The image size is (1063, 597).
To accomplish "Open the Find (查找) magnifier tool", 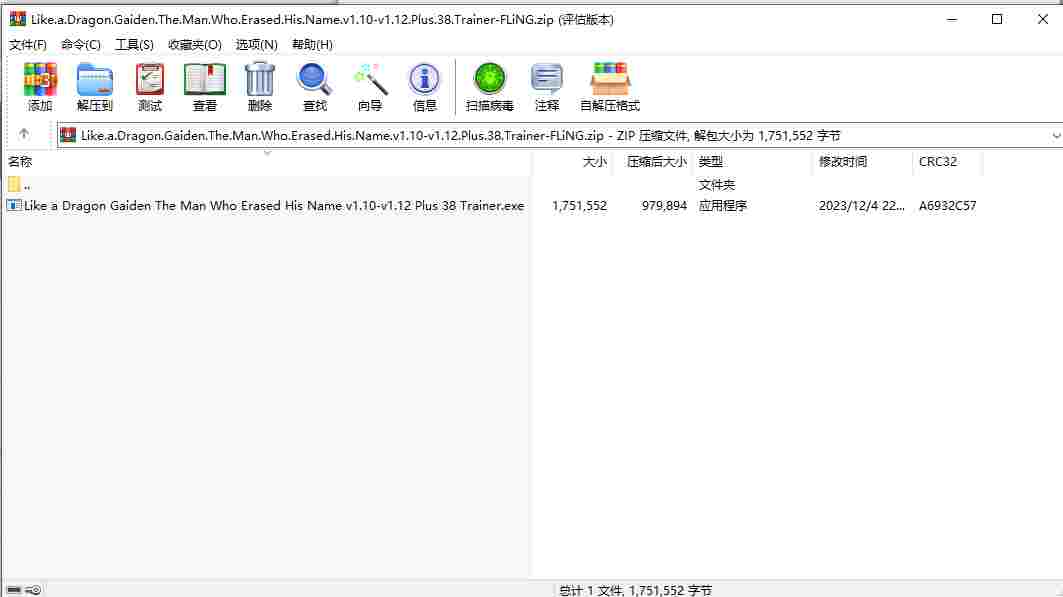I will pos(315,86).
